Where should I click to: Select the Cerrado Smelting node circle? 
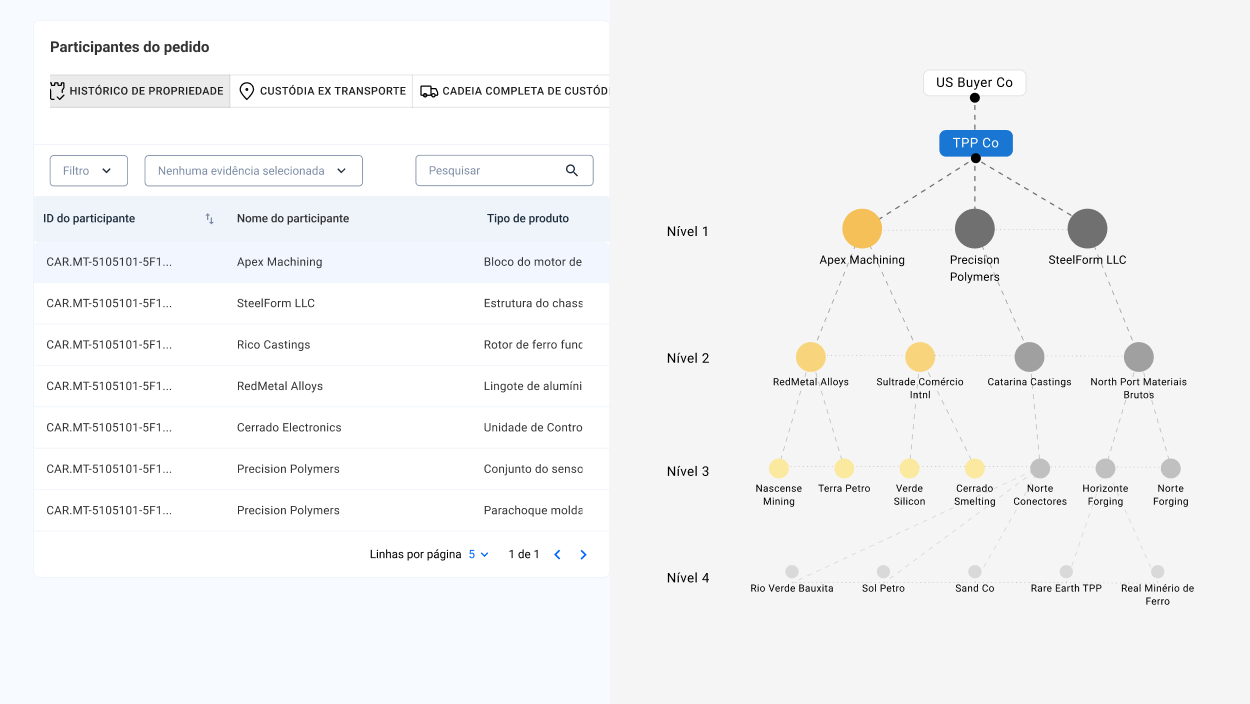click(975, 468)
